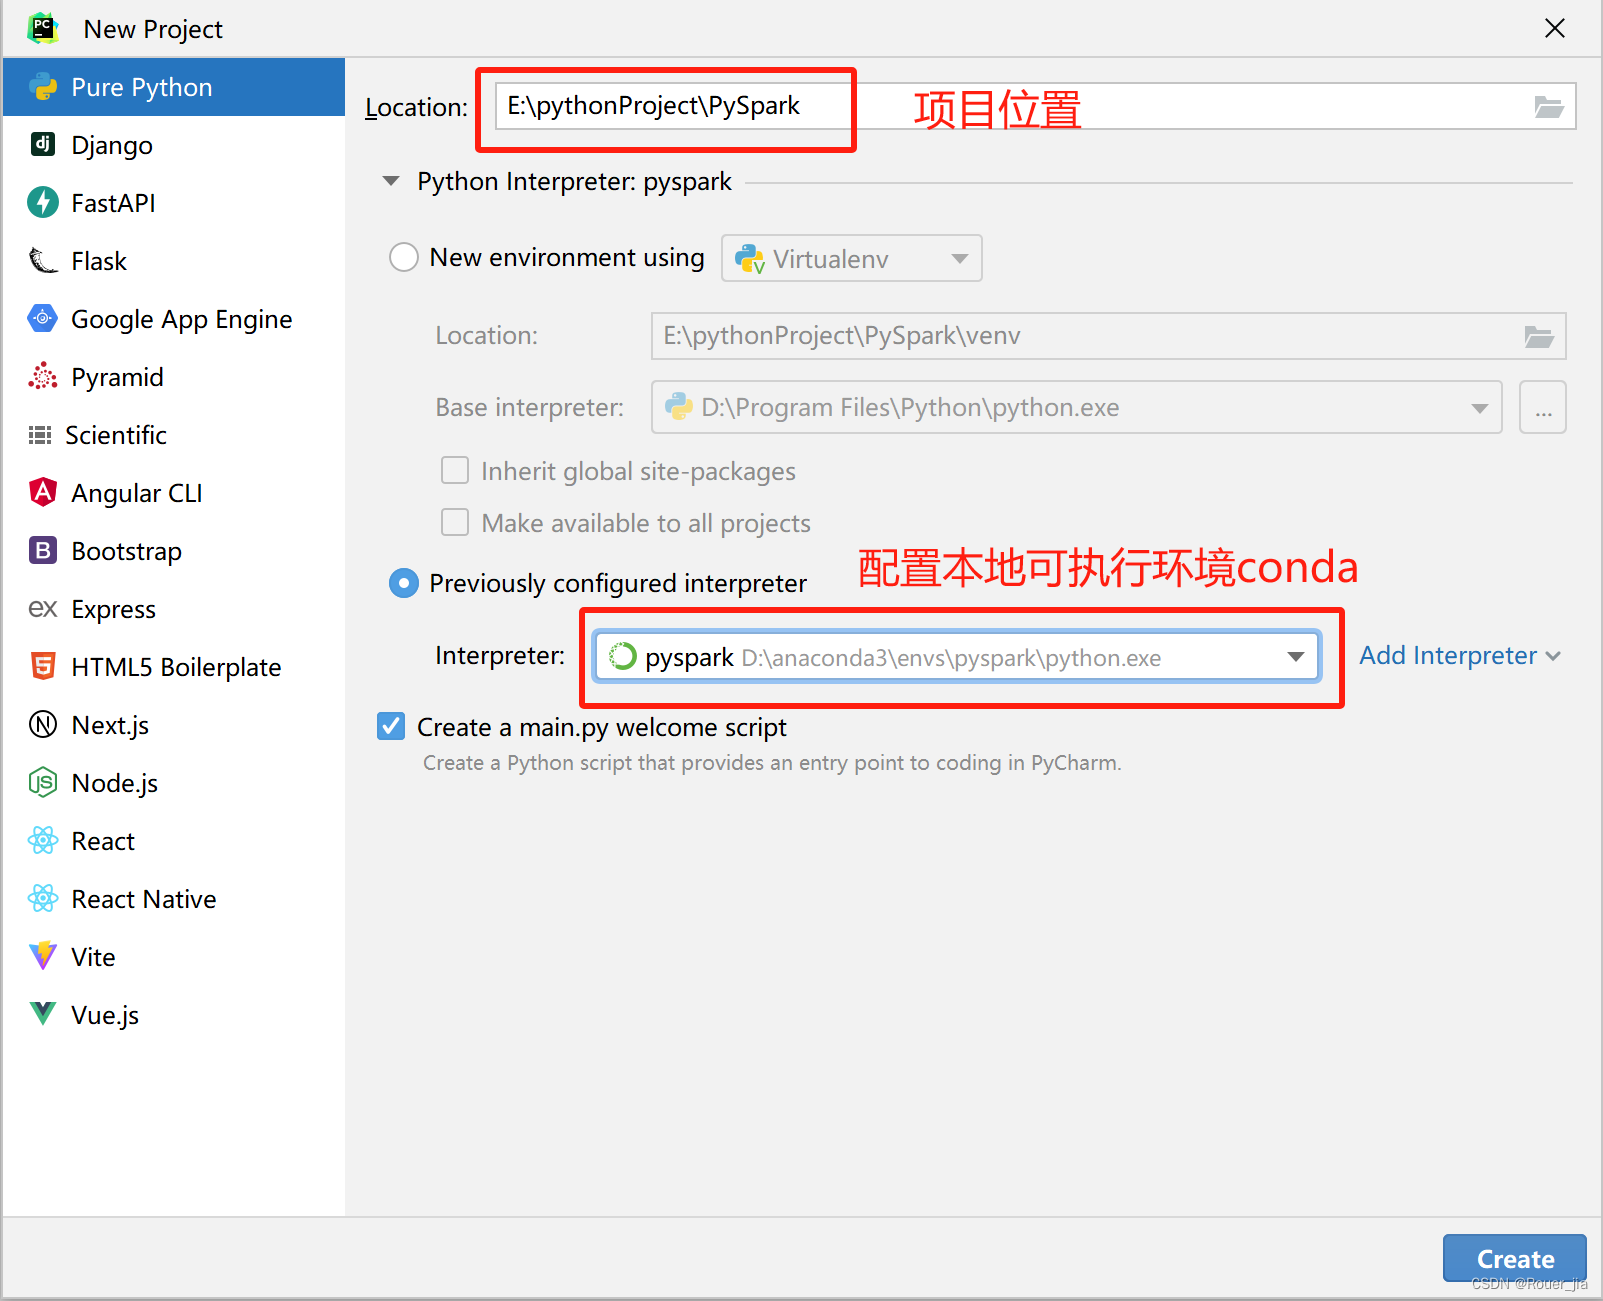Choose Next.js project type
Viewport: 1603px width, 1301px height.
pos(174,725)
